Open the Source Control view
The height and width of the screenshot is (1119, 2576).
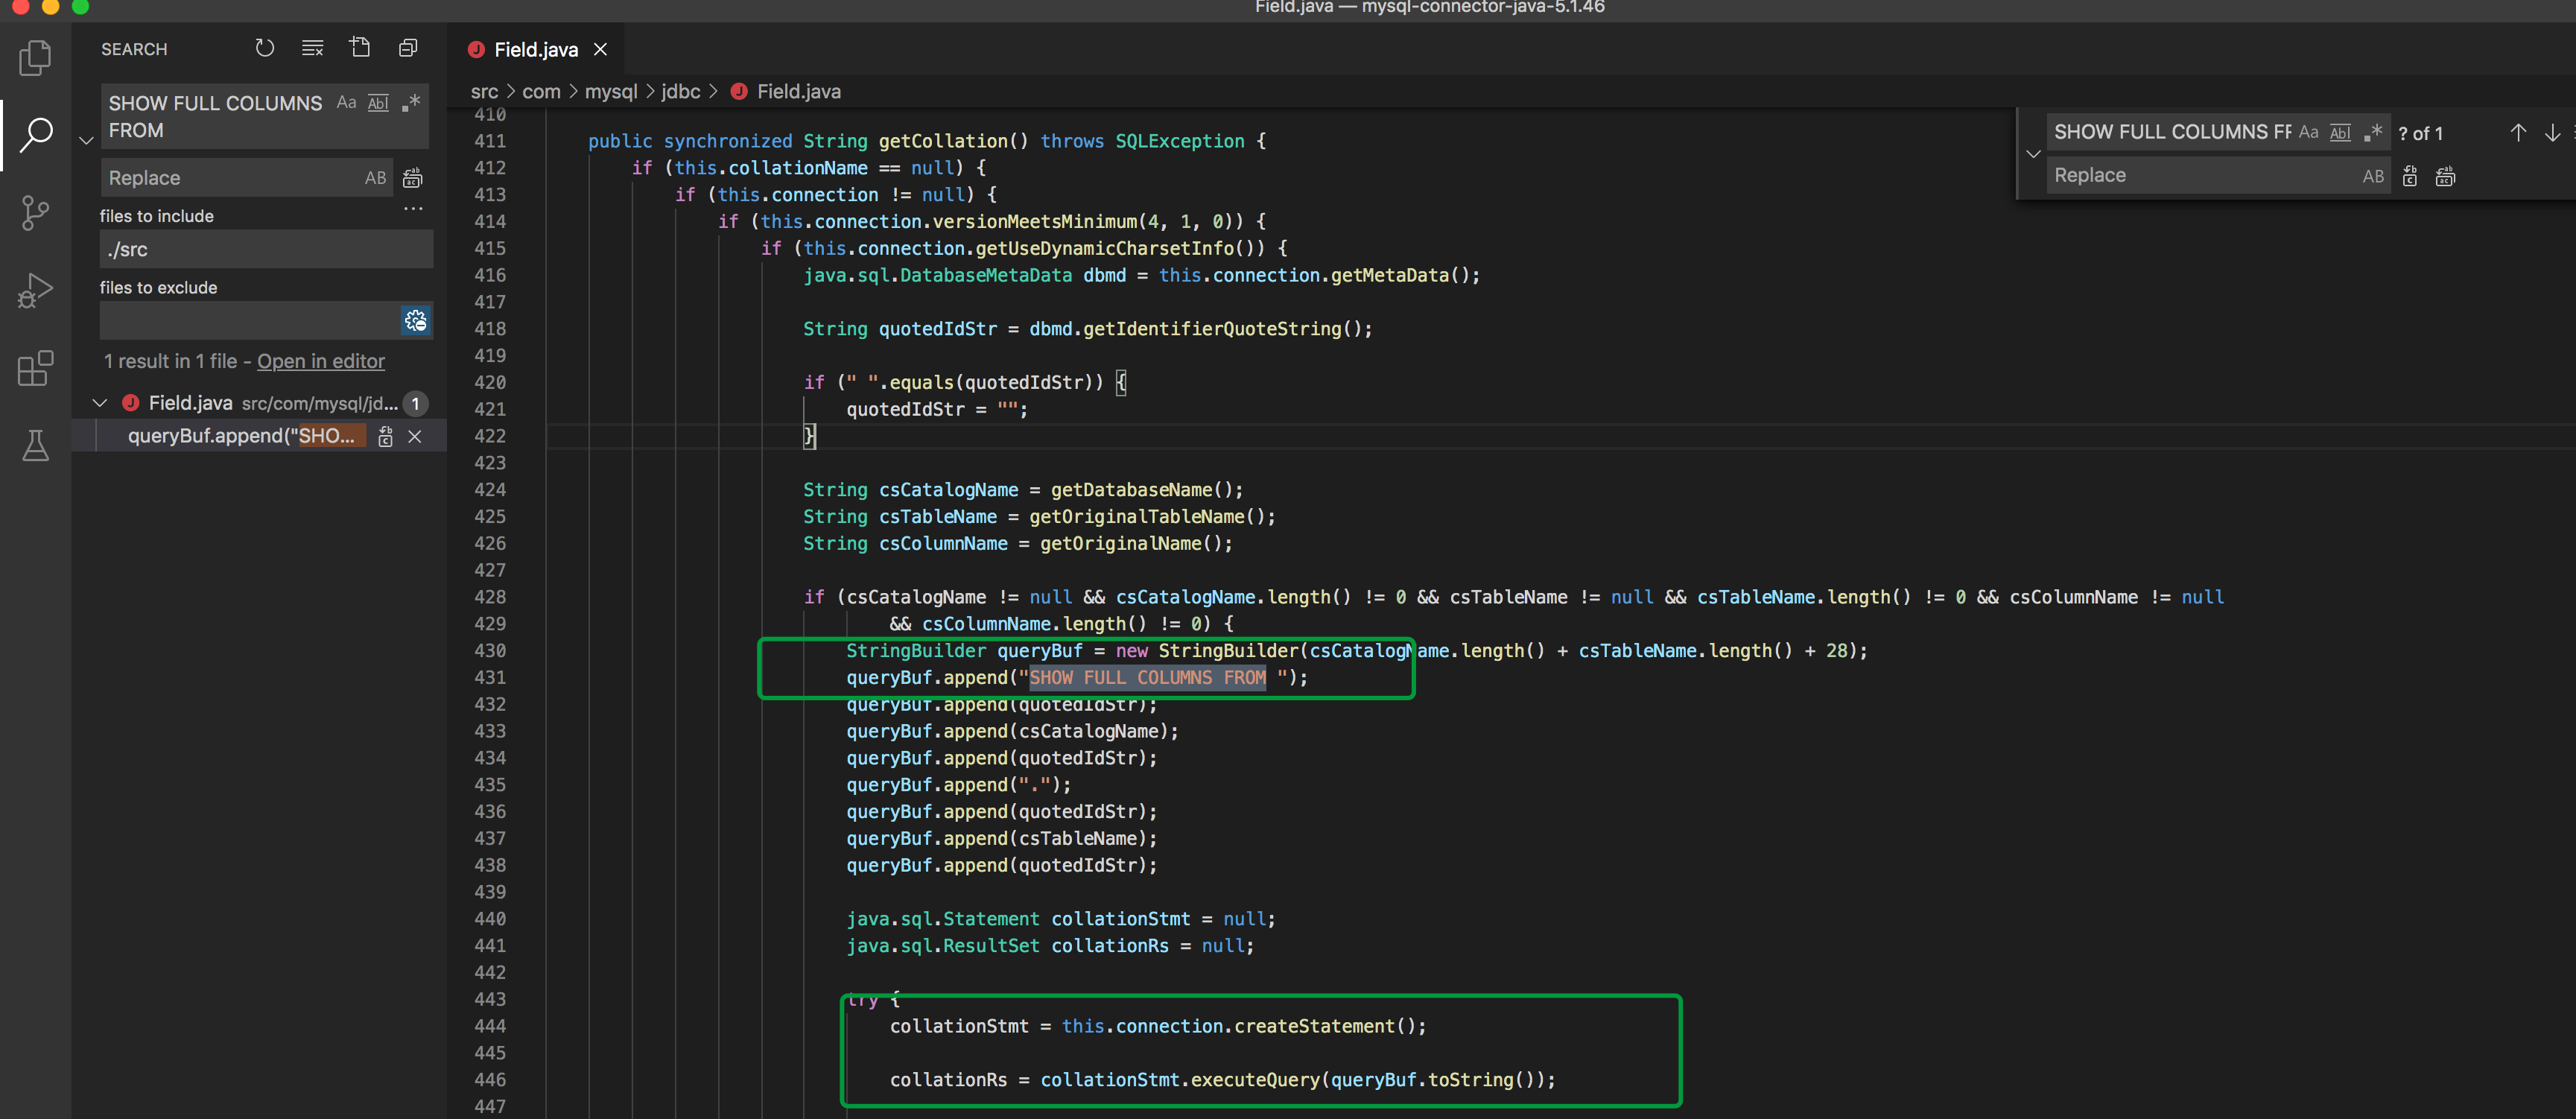(x=35, y=212)
